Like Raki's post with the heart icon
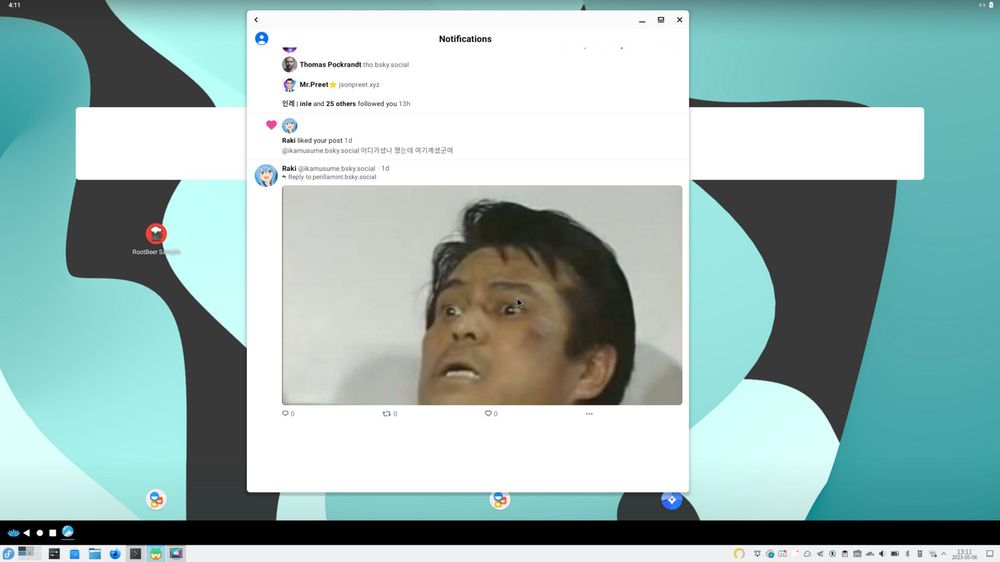The width and height of the screenshot is (1000, 562). [488, 413]
